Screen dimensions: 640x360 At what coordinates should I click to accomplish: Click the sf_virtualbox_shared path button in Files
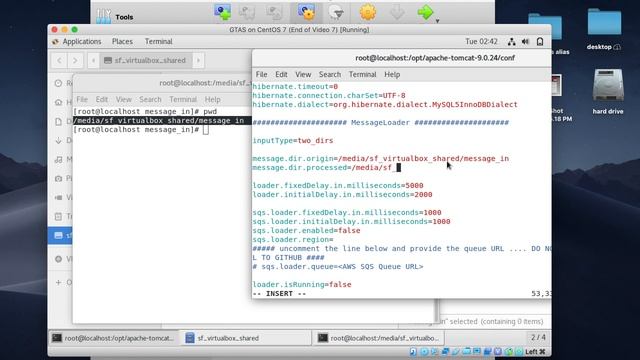coord(145,60)
